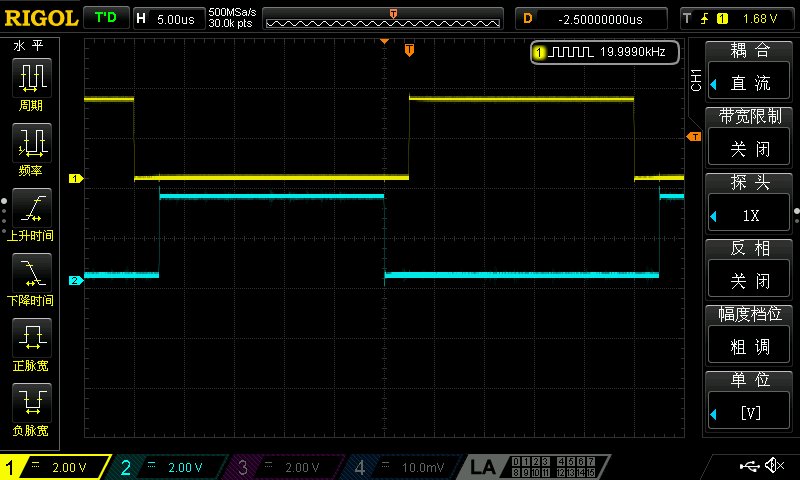Click the square wave frequency counter icon

571,52
